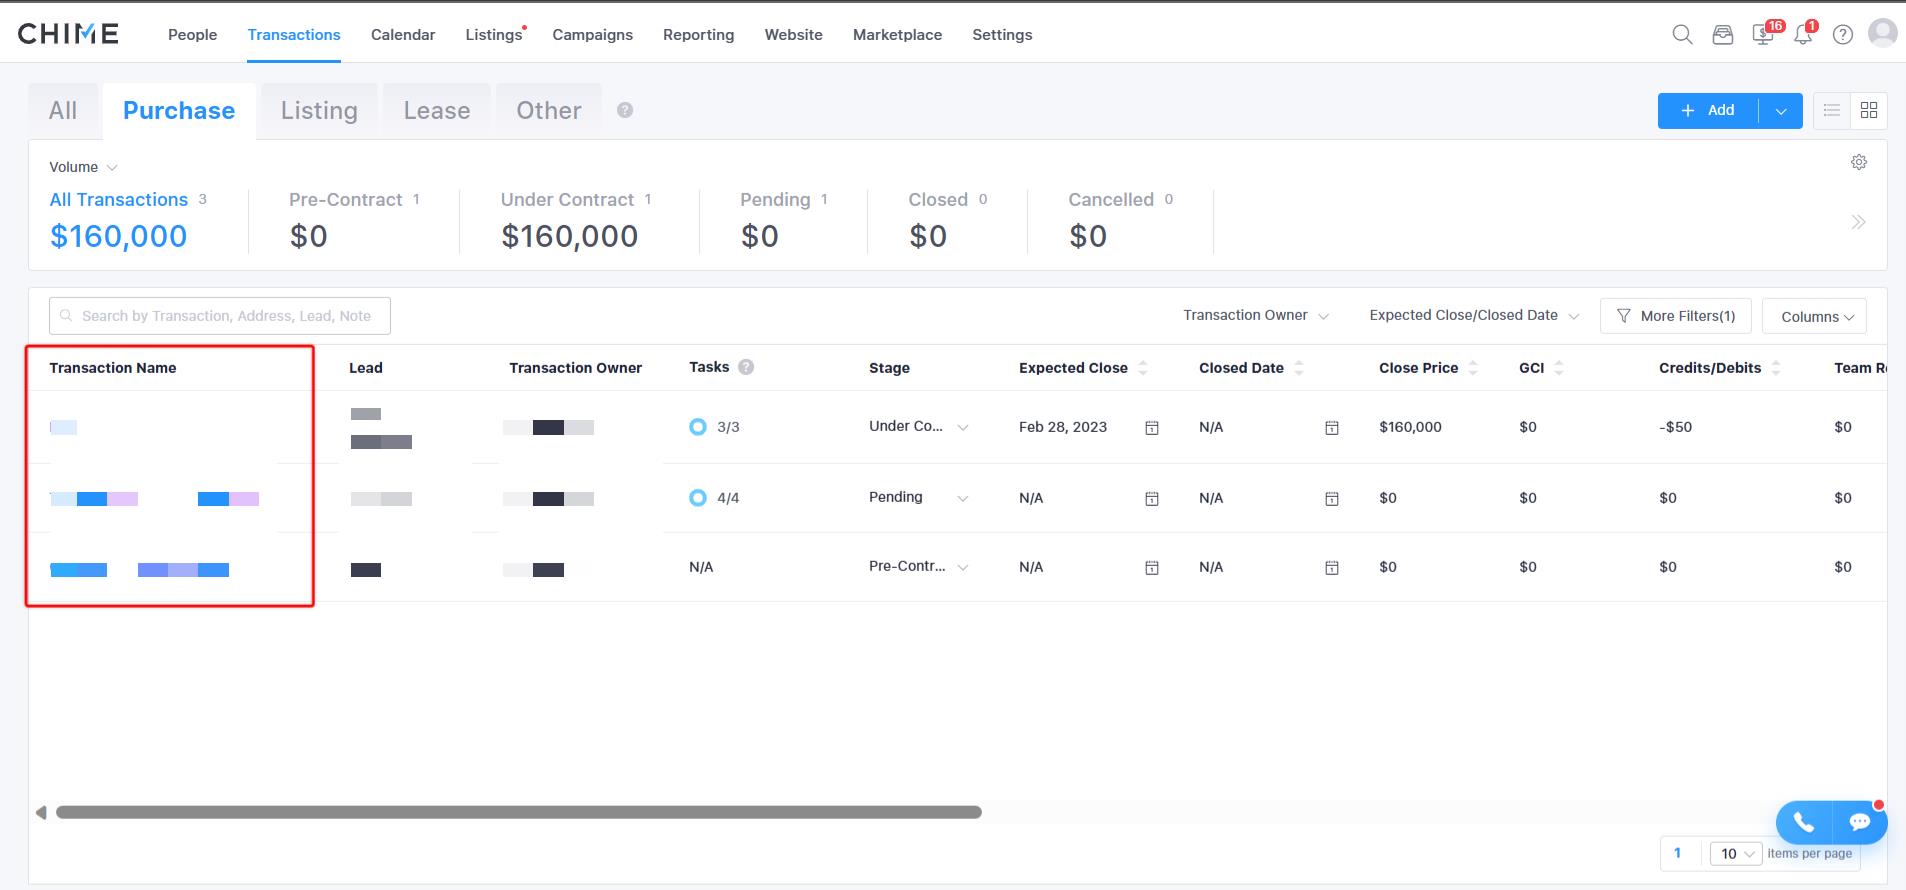Image resolution: width=1906 pixels, height=890 pixels.
Task: Sort by Expected Close column arrows
Action: (x=1143, y=368)
